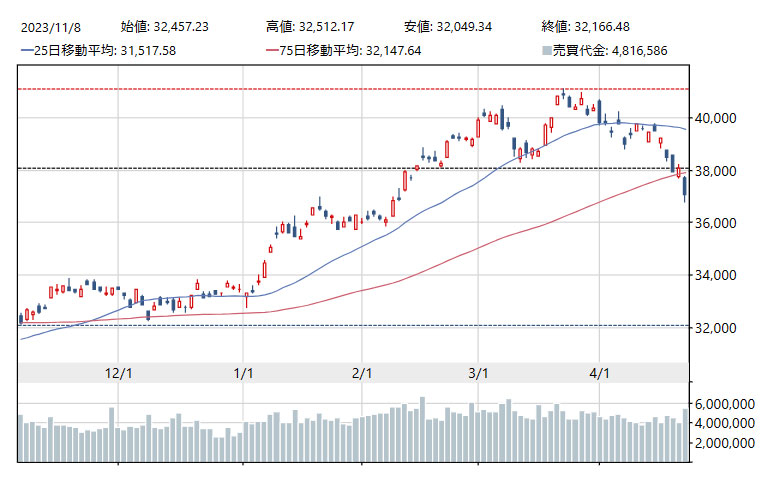The image size is (765, 488).
Task: Click the 安値: 32,049.34 value
Action: pyautogui.click(x=448, y=26)
